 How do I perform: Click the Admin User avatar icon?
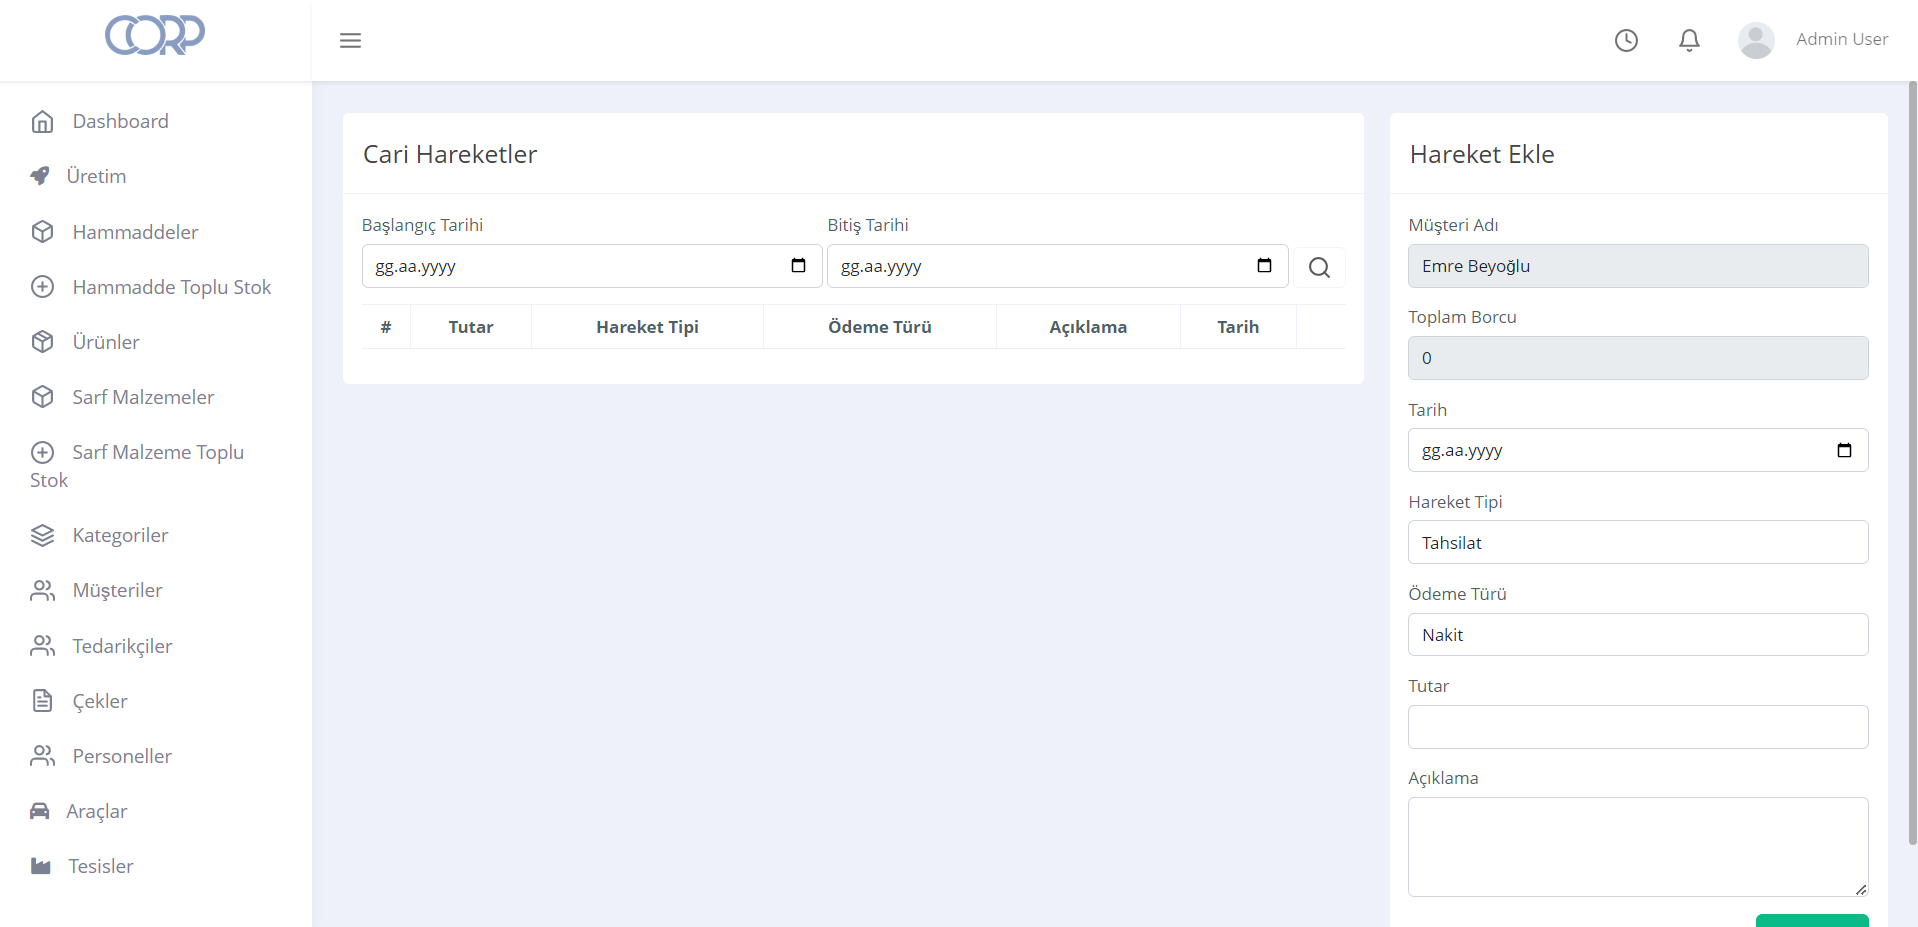(x=1755, y=40)
